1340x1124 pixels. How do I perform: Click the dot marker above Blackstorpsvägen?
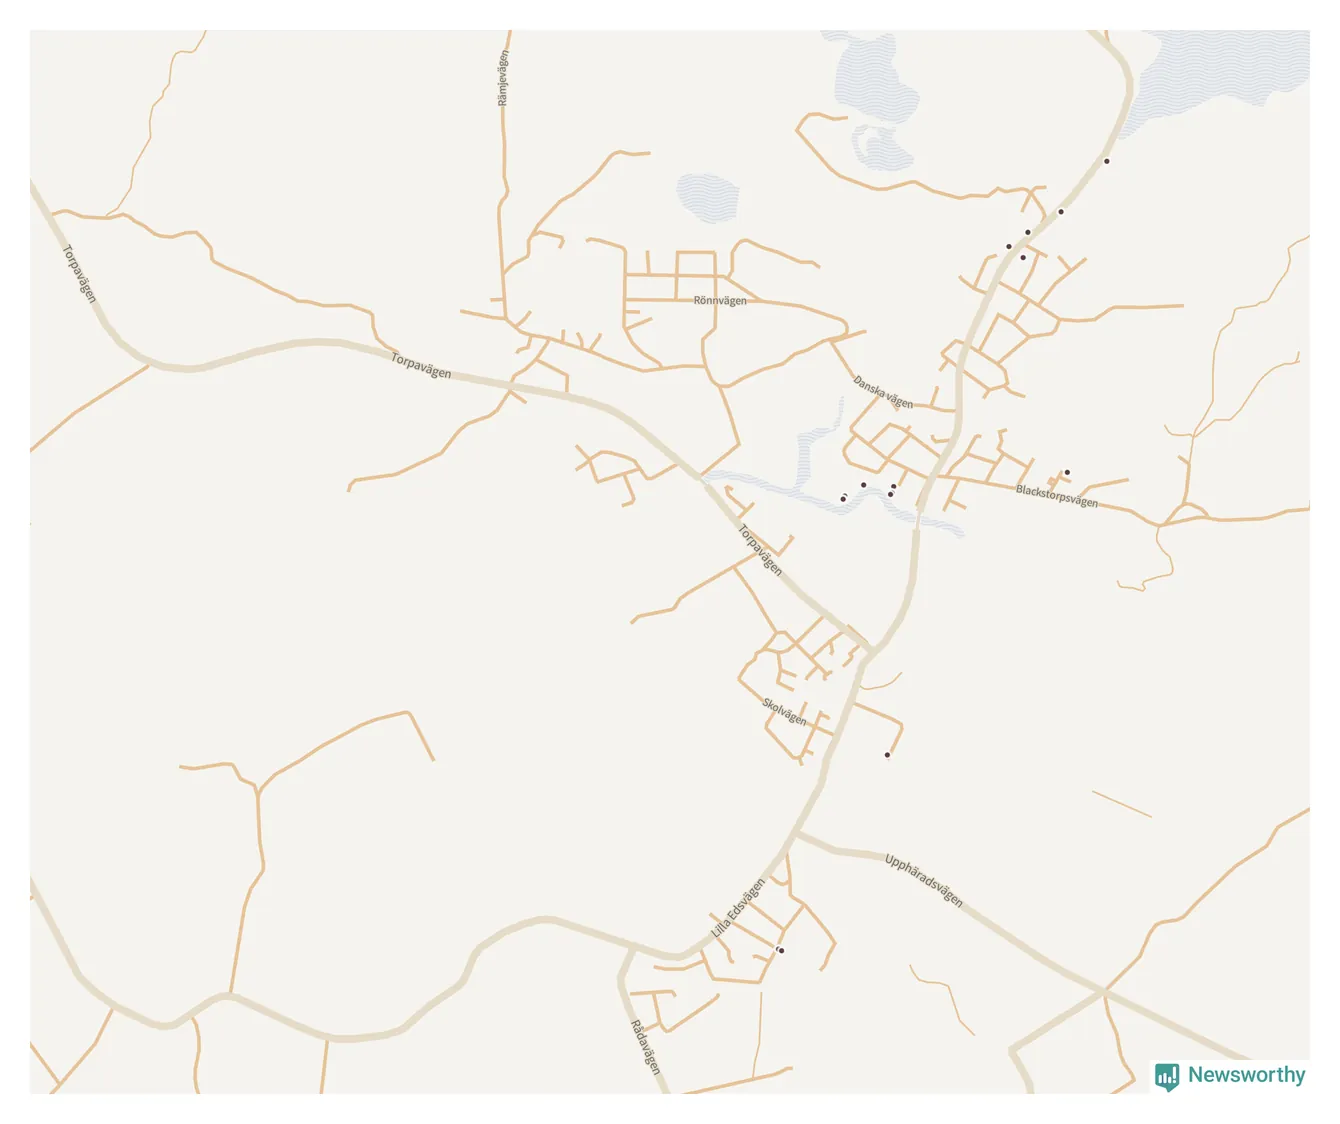pyautogui.click(x=1067, y=472)
